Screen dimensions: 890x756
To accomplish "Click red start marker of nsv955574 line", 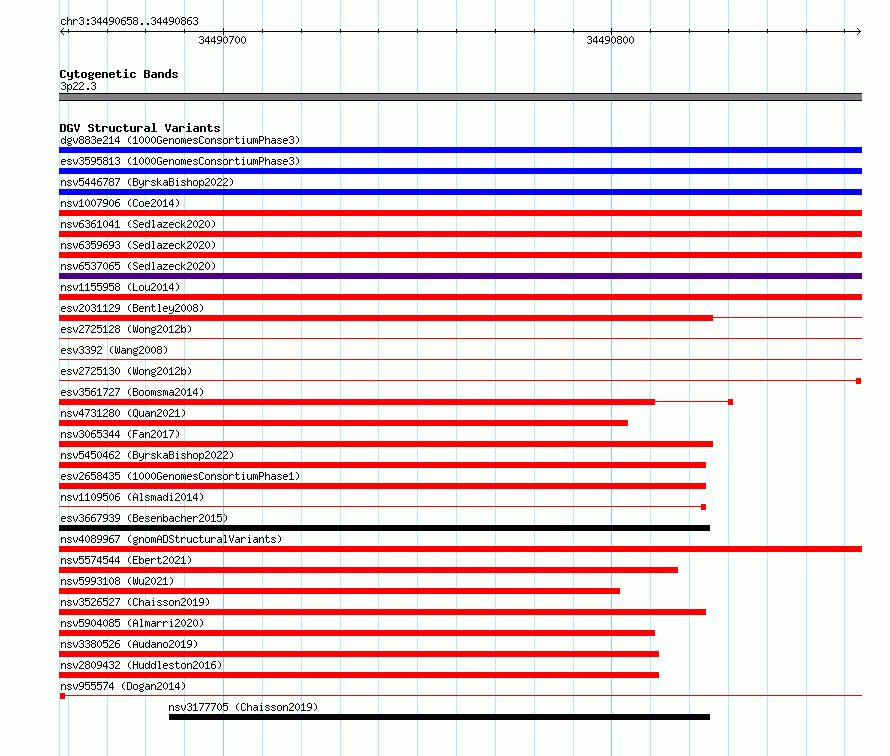I will 62,696.
